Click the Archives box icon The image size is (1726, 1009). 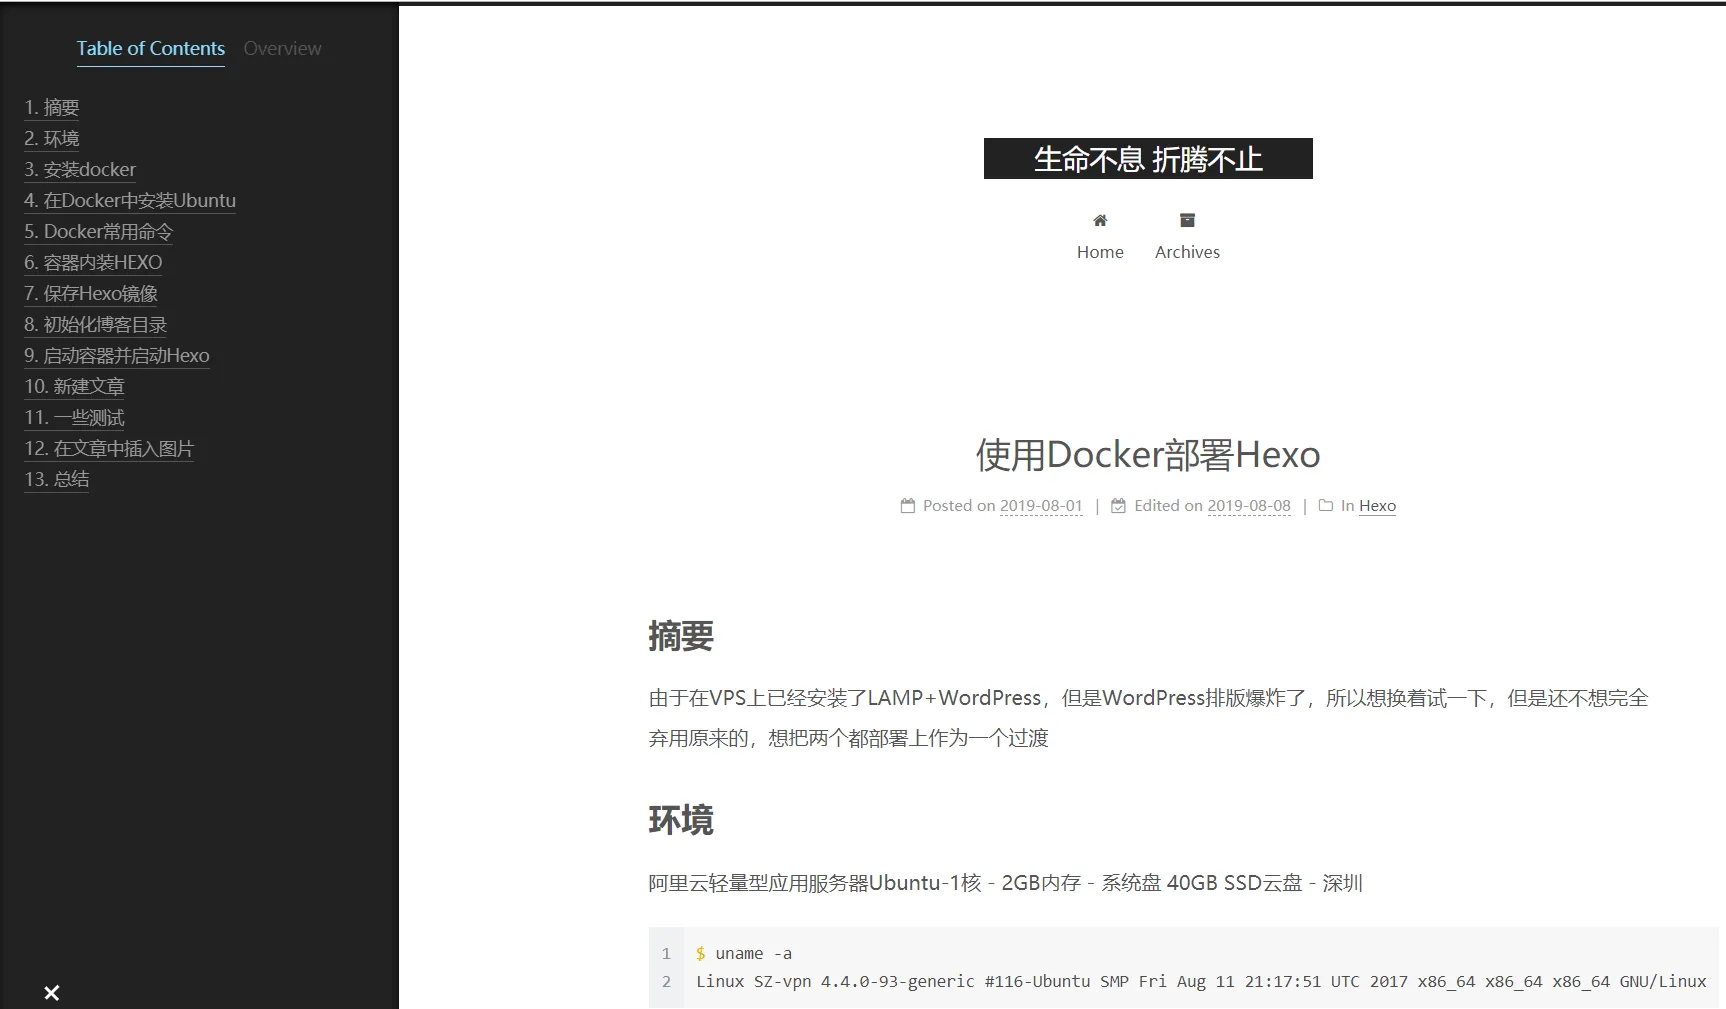1187,220
